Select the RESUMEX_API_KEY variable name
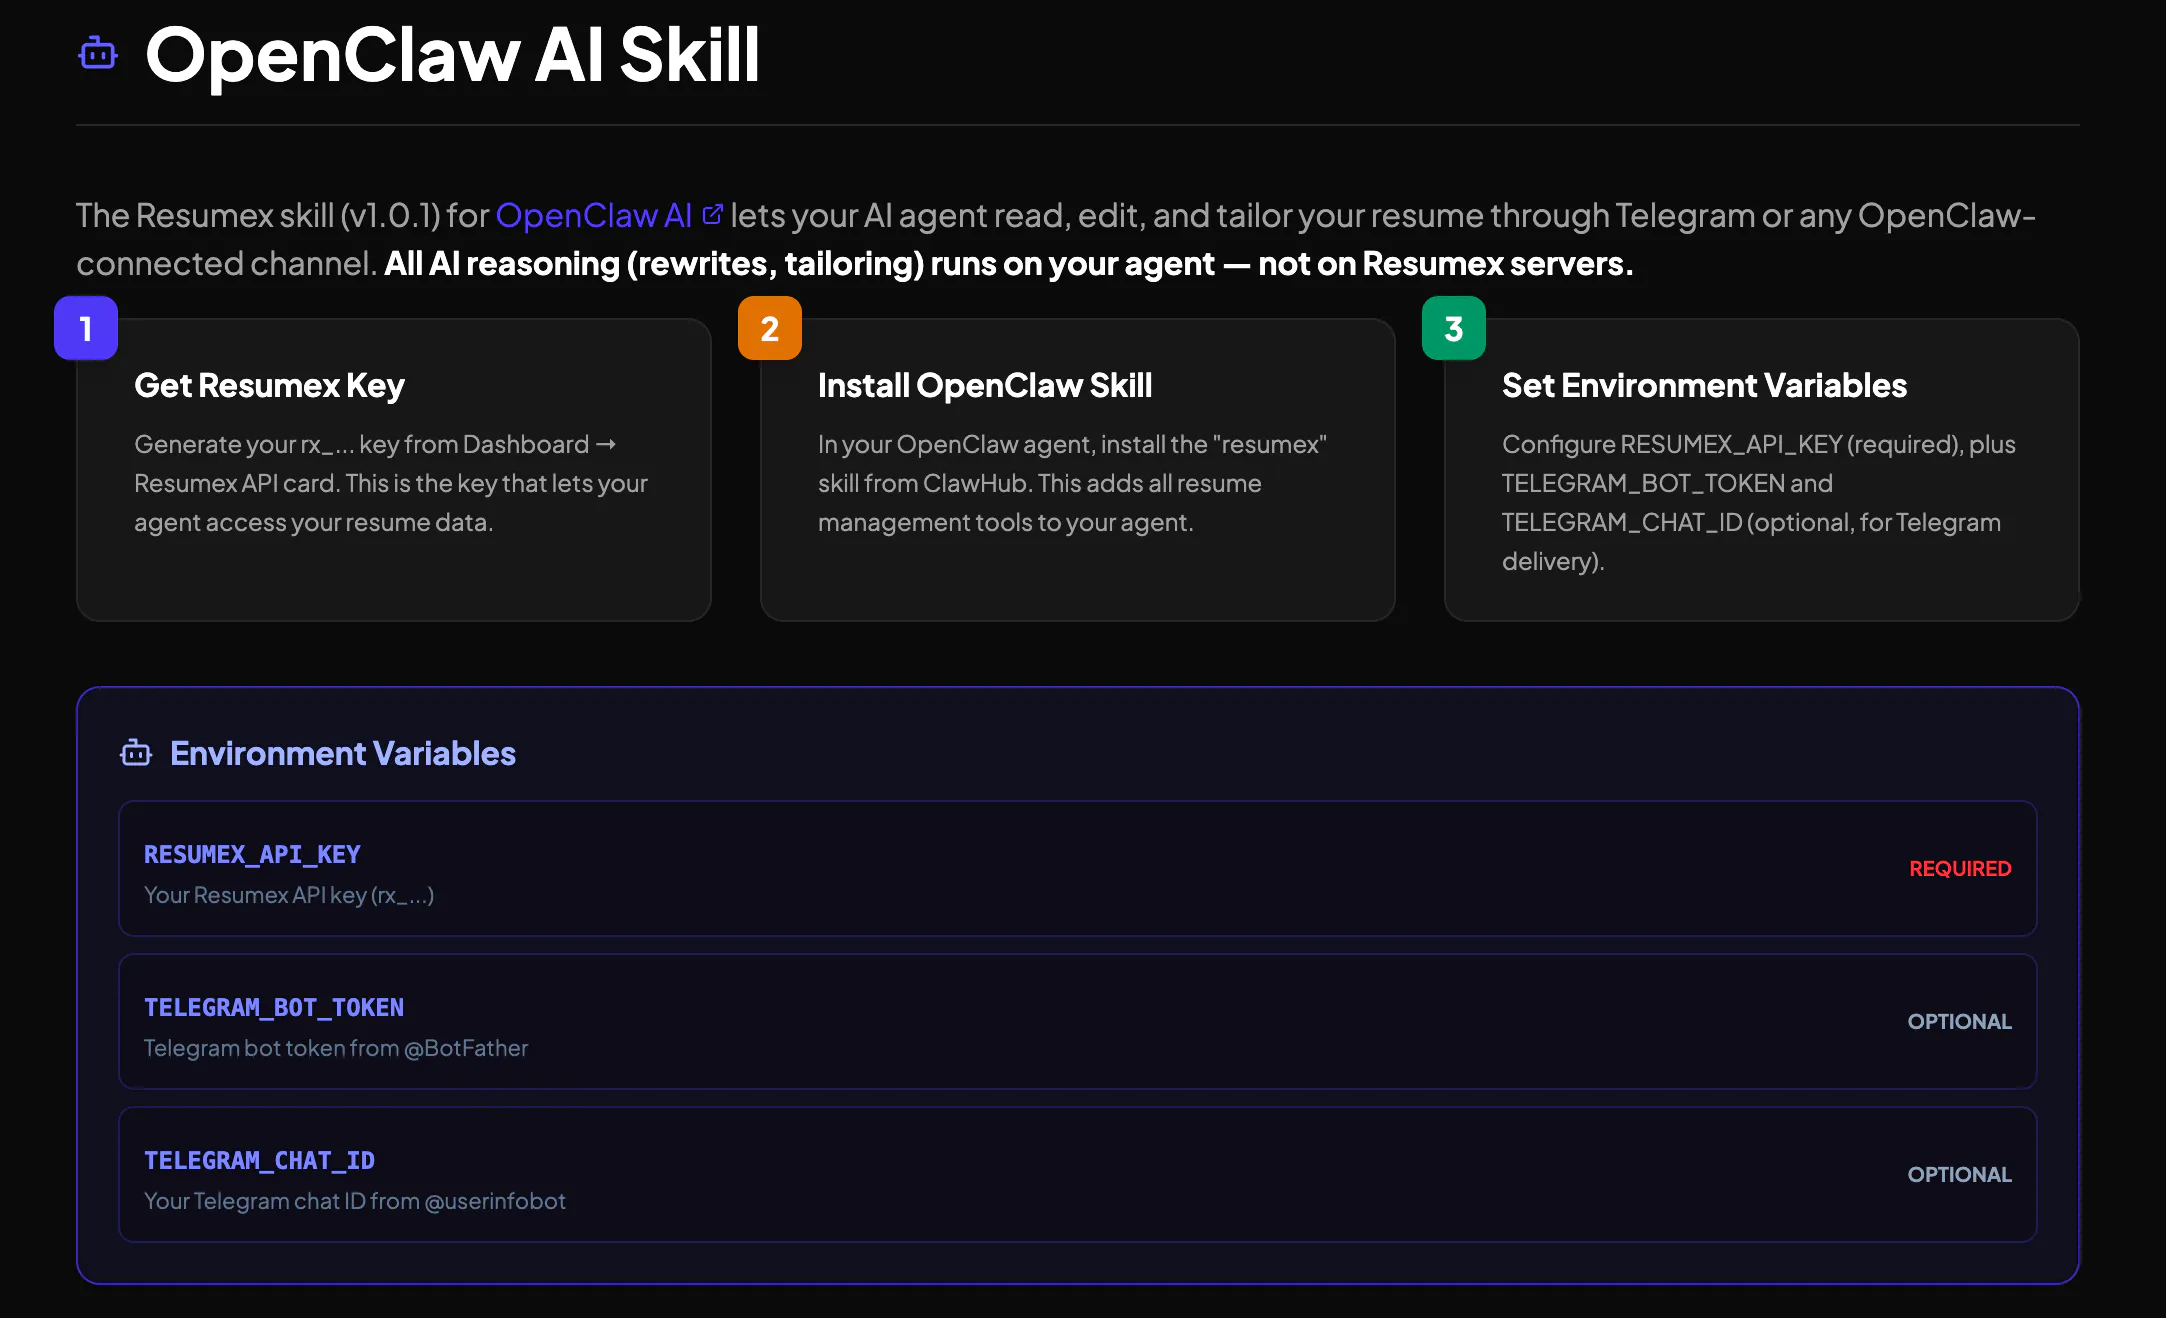Screen dimensions: 2166x1318 click(252, 854)
